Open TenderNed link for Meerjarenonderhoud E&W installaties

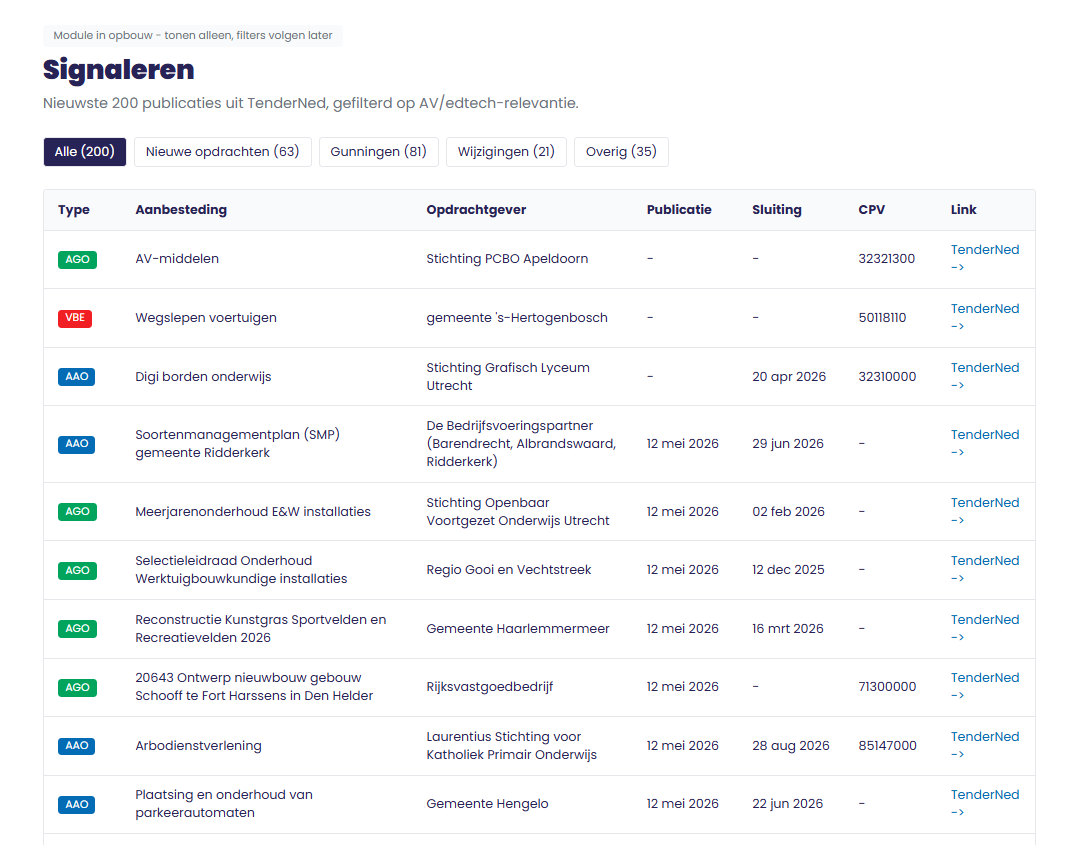click(x=985, y=511)
